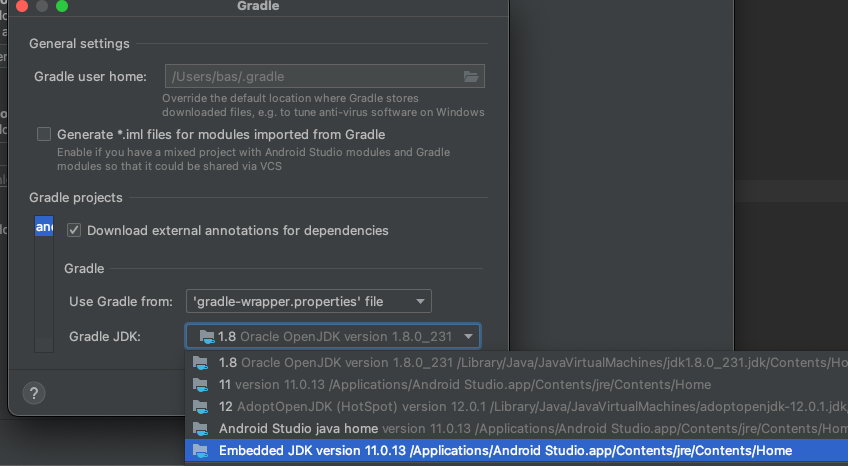Click JDK folder icon beside 12 AdoptOpenJDK option

click(x=201, y=407)
